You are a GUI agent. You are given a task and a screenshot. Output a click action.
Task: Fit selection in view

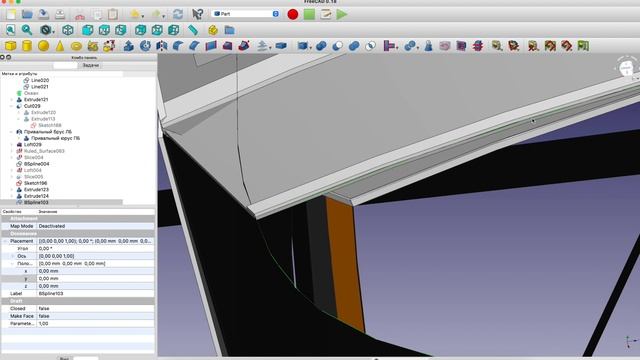[x=27, y=30]
